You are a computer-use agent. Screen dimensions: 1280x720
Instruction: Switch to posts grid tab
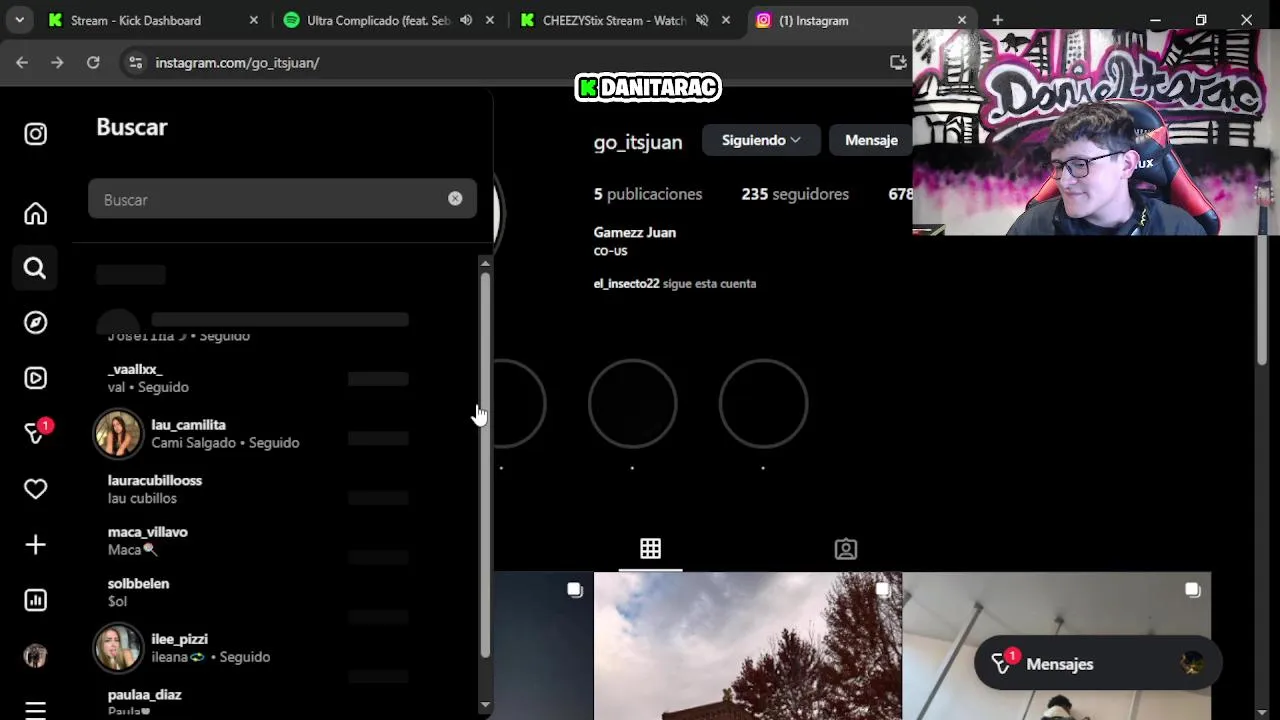[x=651, y=548]
